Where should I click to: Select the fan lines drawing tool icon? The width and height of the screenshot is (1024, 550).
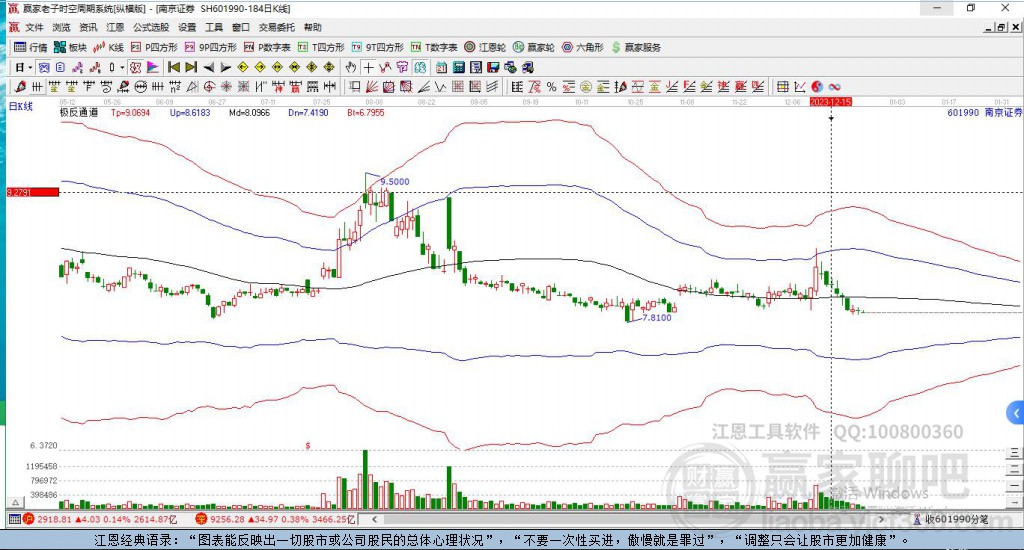(372, 86)
